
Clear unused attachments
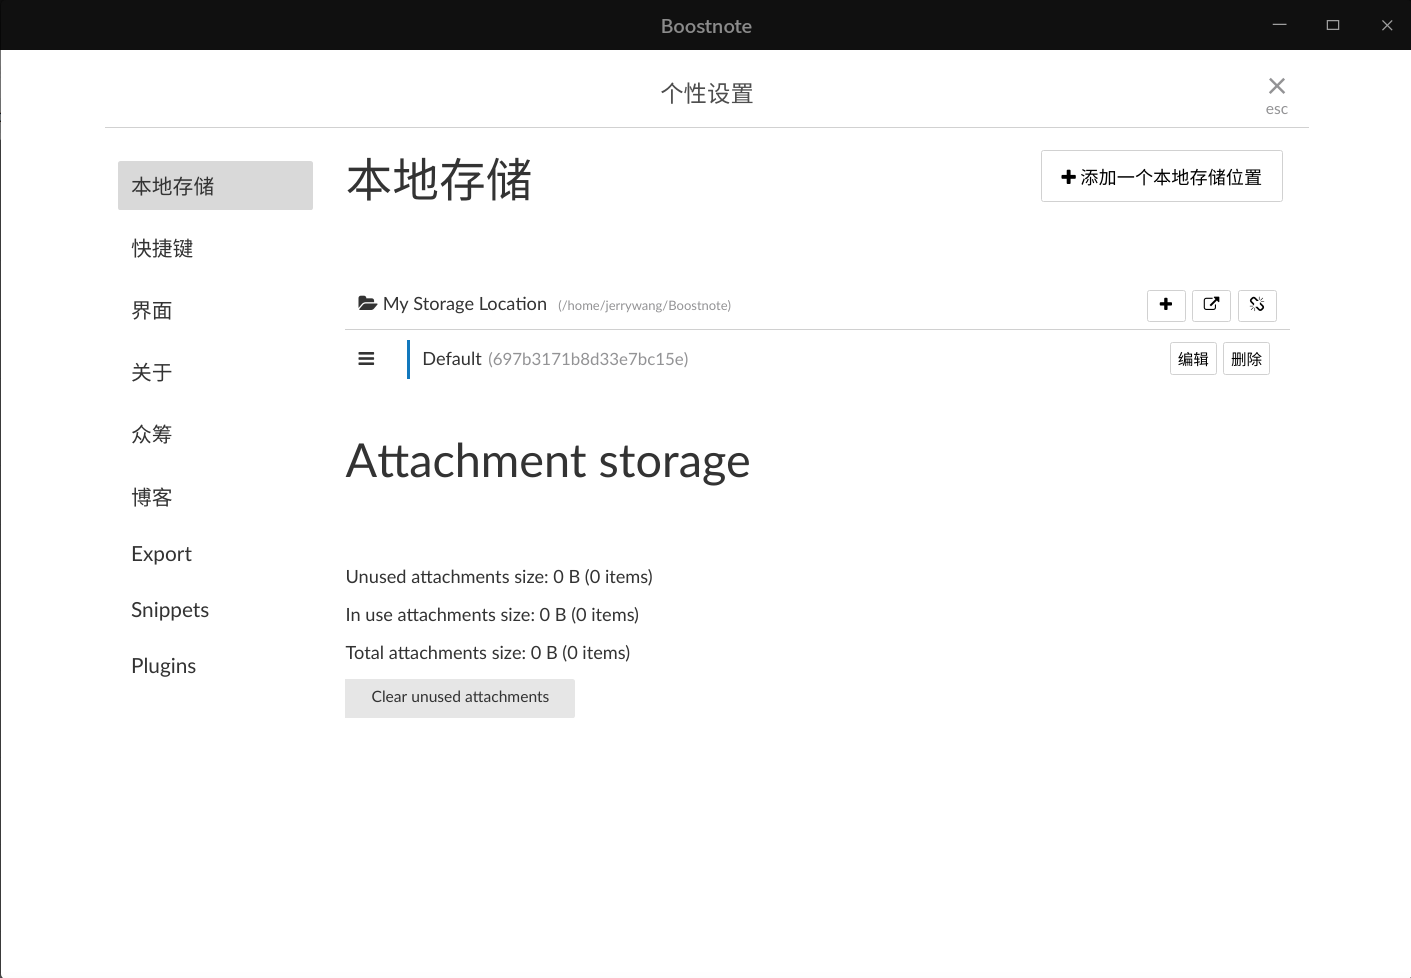(x=460, y=698)
